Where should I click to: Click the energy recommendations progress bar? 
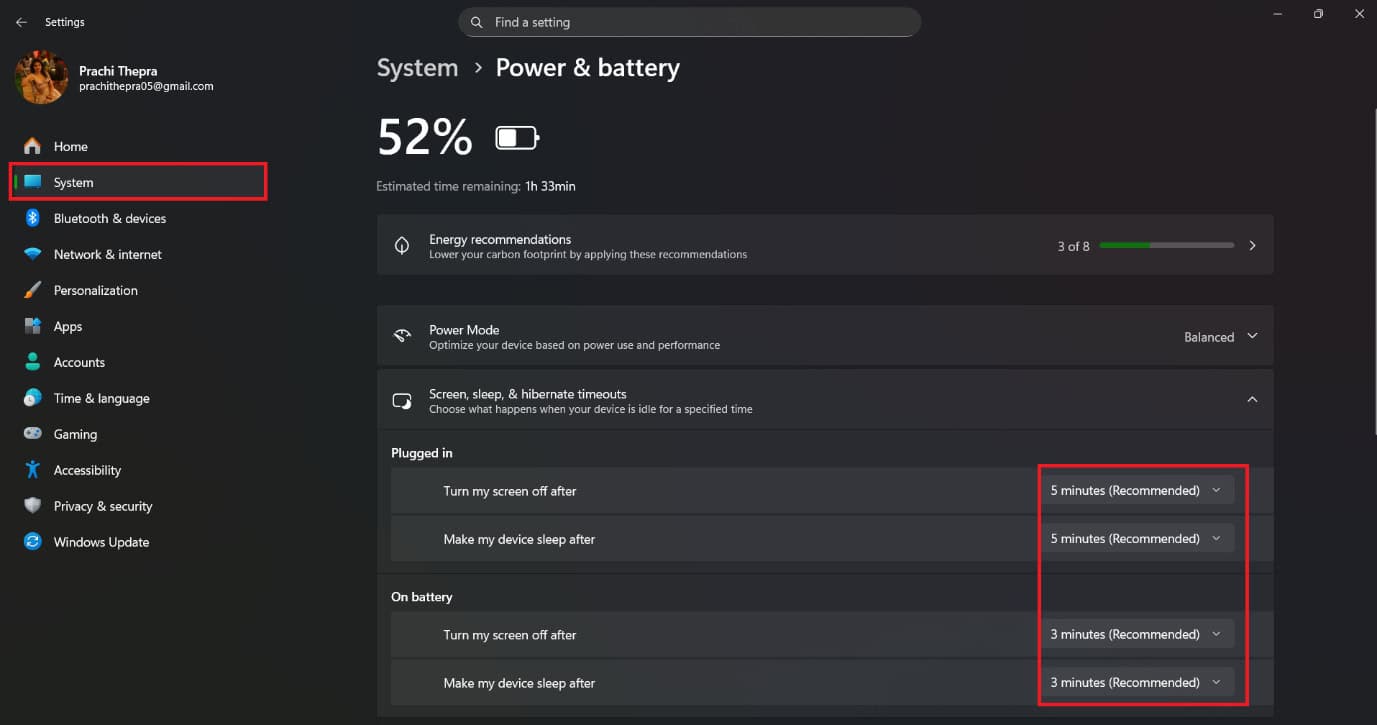[x=1167, y=244]
